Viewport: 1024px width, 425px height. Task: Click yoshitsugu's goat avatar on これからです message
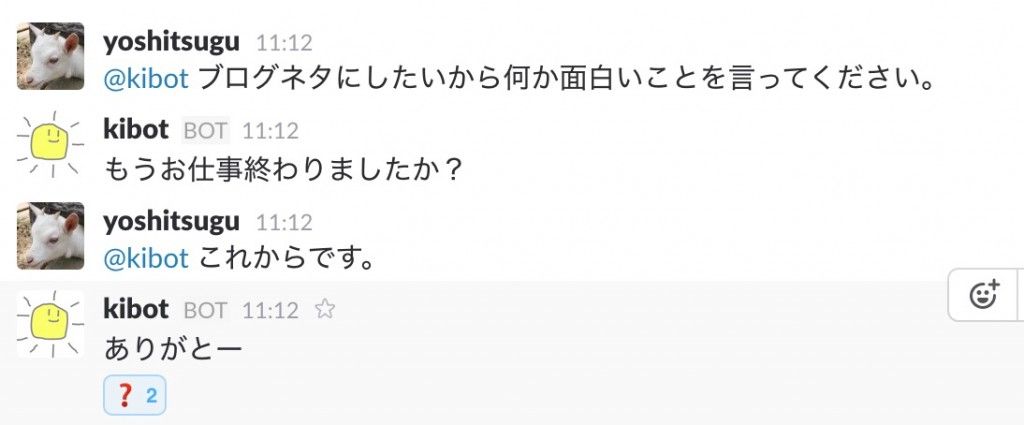point(50,236)
